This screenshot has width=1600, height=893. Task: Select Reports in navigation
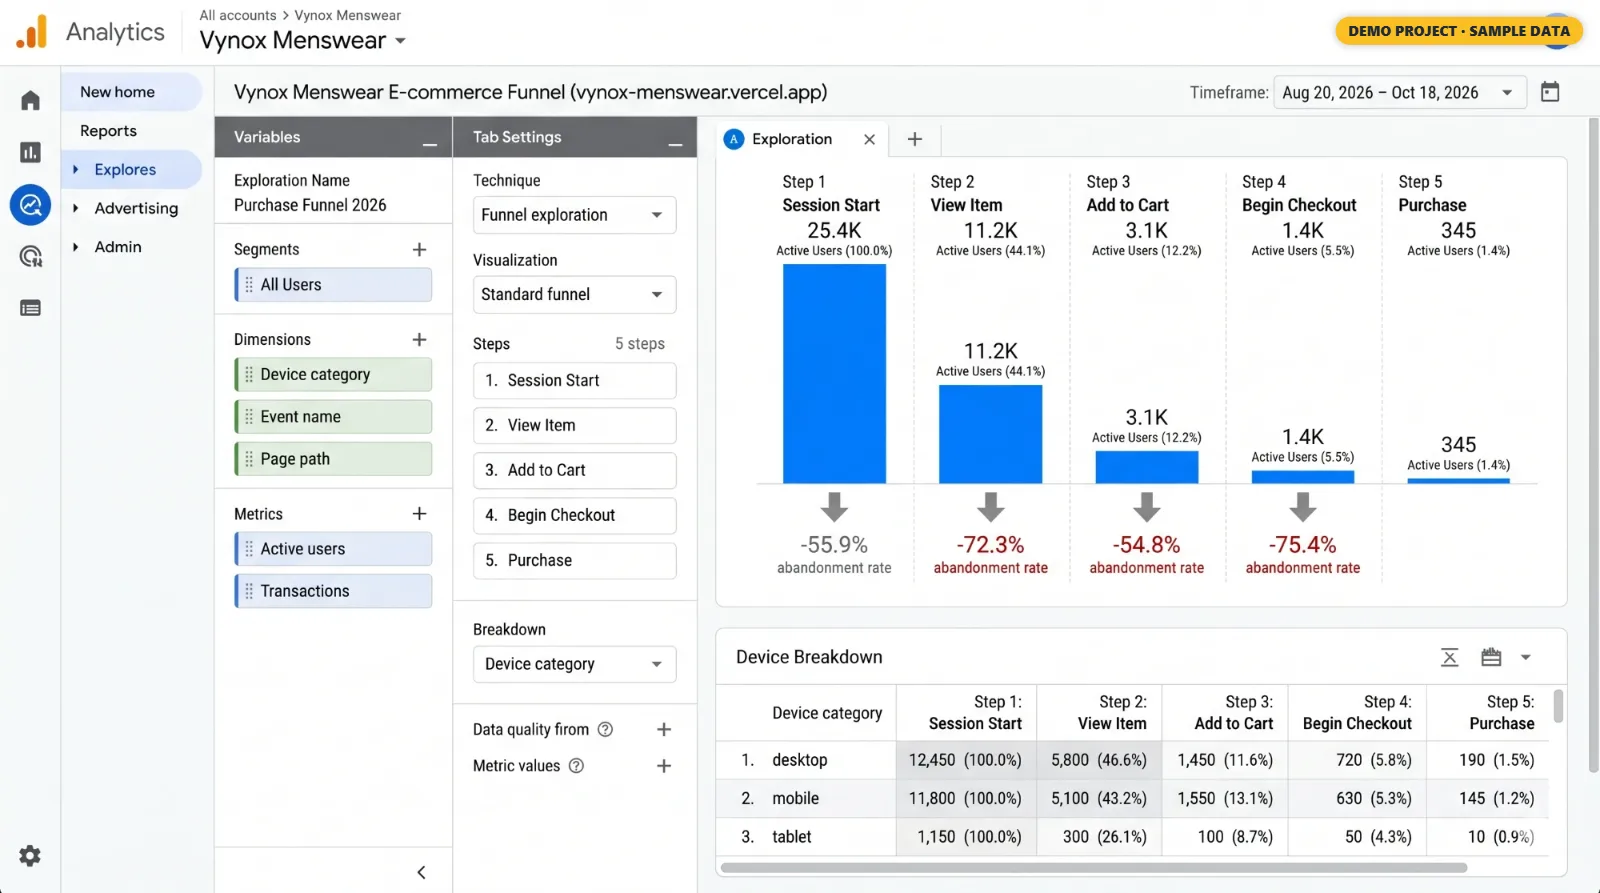[108, 131]
